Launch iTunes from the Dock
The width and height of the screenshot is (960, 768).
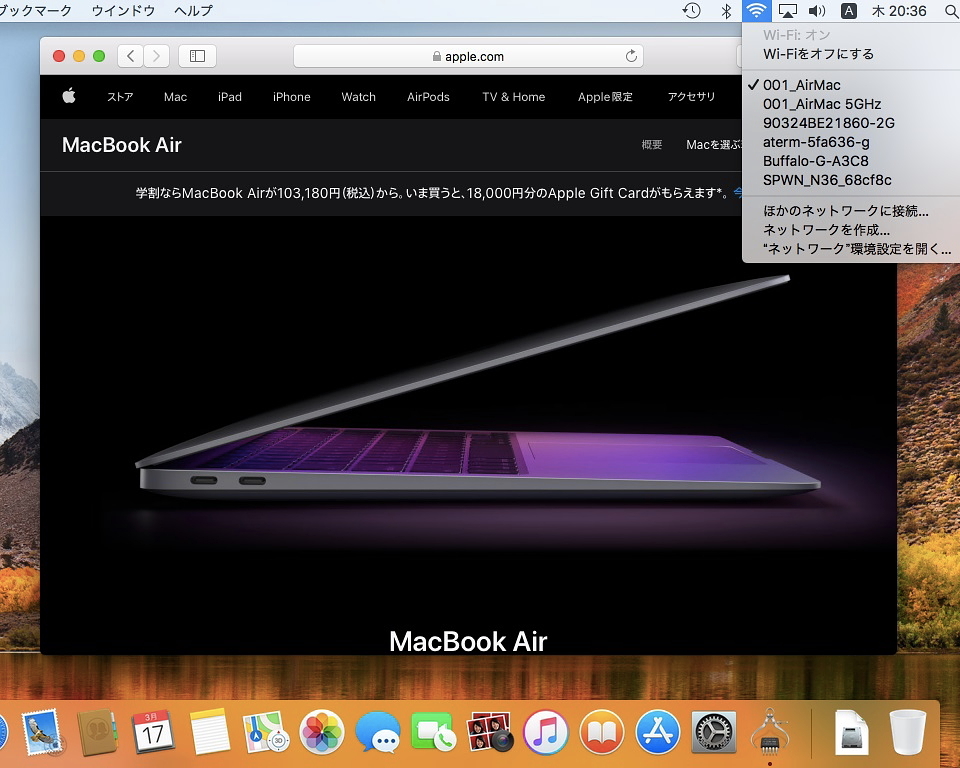coord(546,732)
